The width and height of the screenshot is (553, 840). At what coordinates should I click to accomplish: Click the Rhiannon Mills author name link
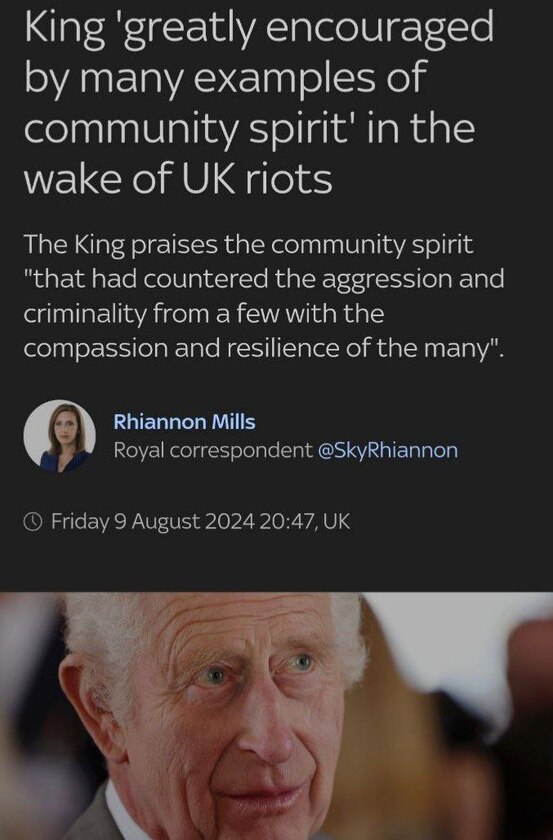pos(184,422)
